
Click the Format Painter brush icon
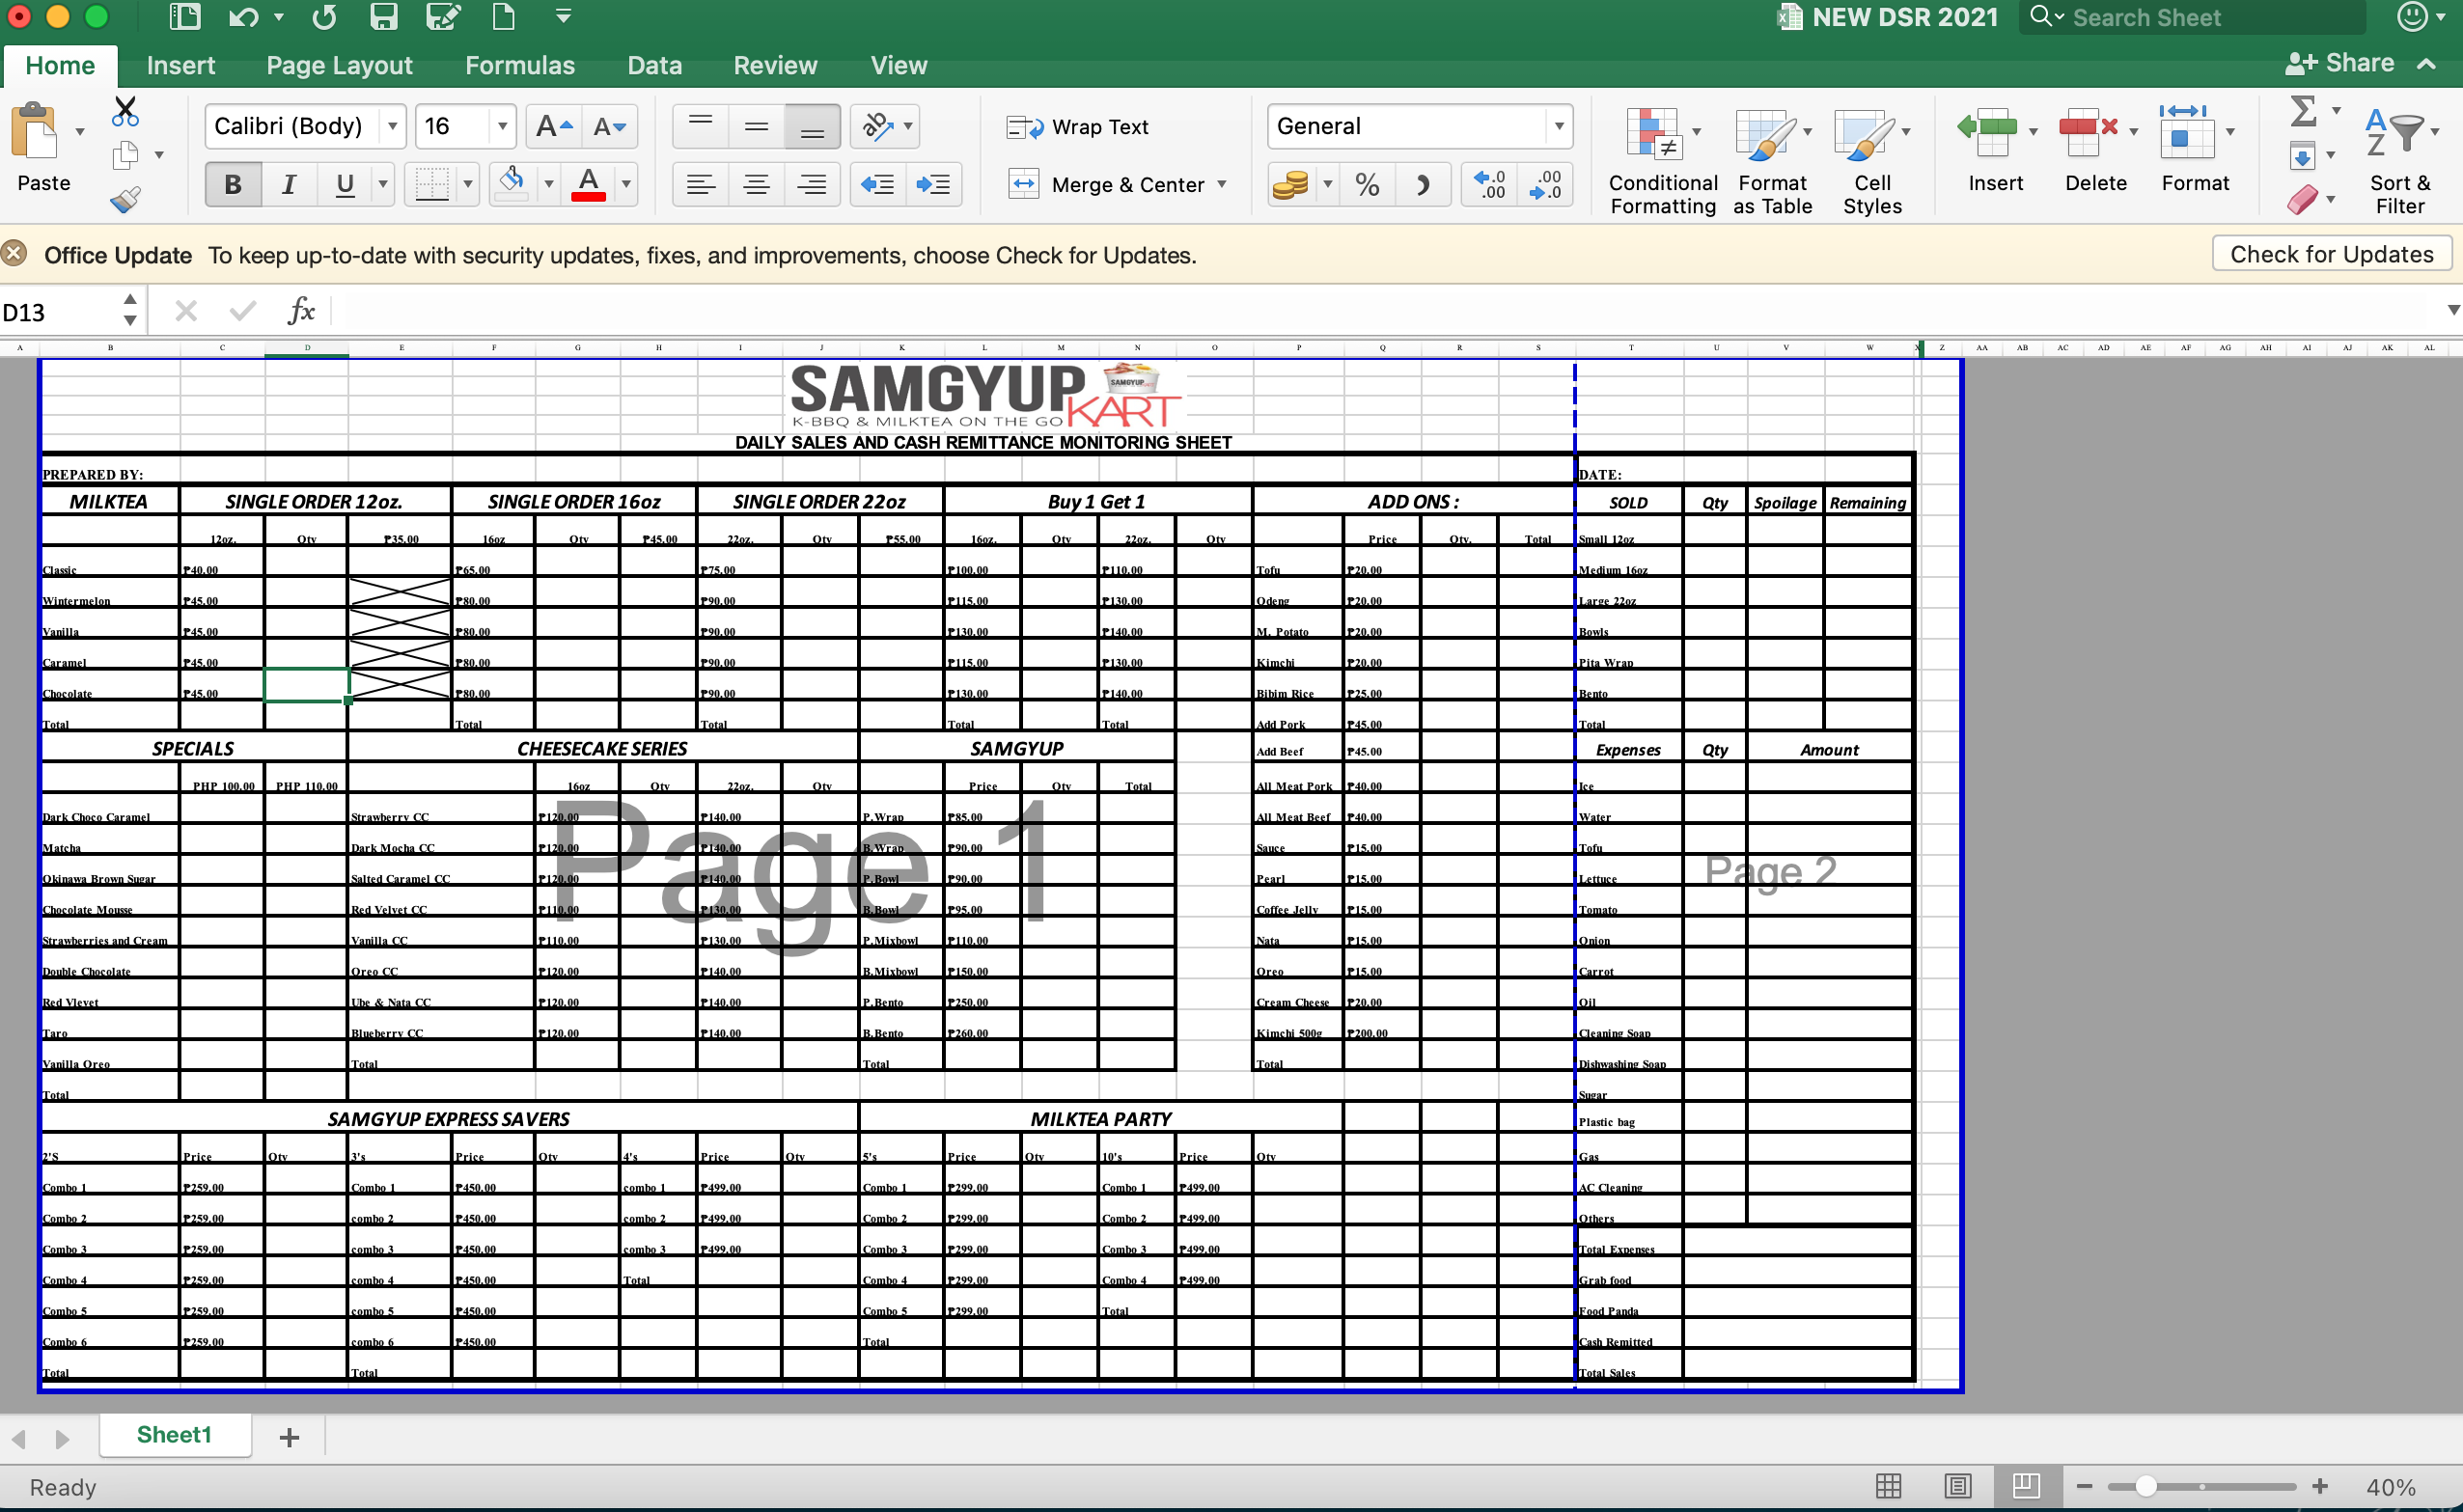125,200
